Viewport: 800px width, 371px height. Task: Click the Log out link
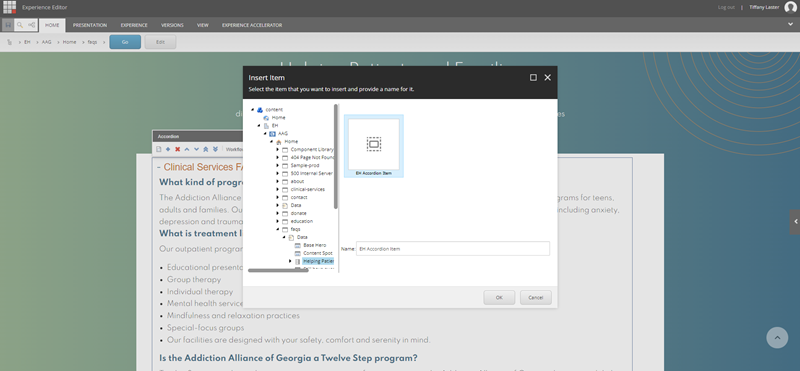pos(726,7)
